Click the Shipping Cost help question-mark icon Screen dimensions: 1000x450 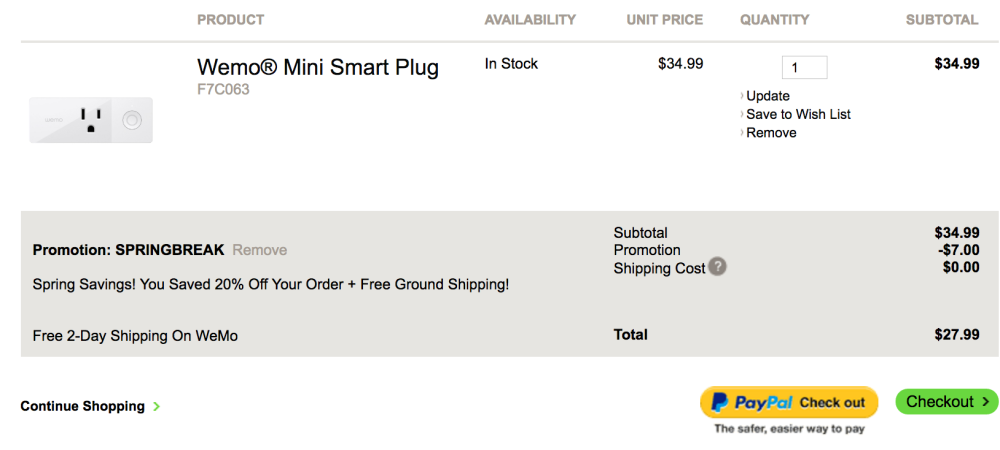pyautogui.click(x=717, y=267)
